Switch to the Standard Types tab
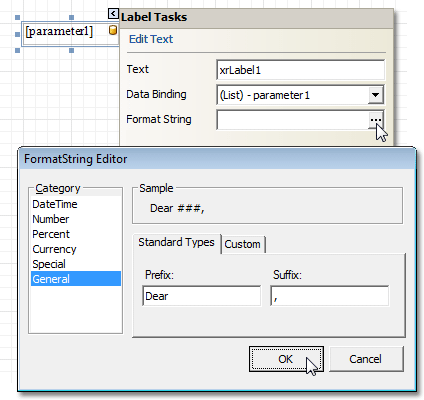Screen dimensions: 424x400 click(176, 243)
